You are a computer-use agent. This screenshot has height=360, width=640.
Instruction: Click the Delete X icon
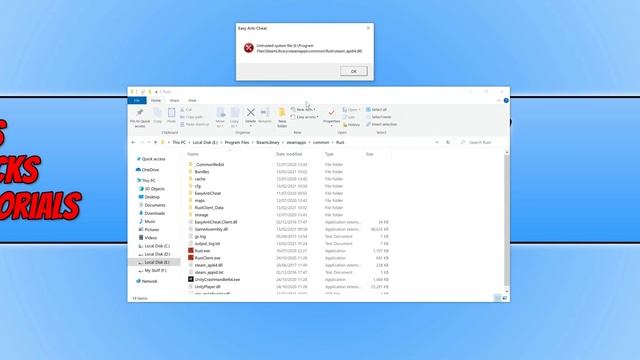pyautogui.click(x=251, y=112)
